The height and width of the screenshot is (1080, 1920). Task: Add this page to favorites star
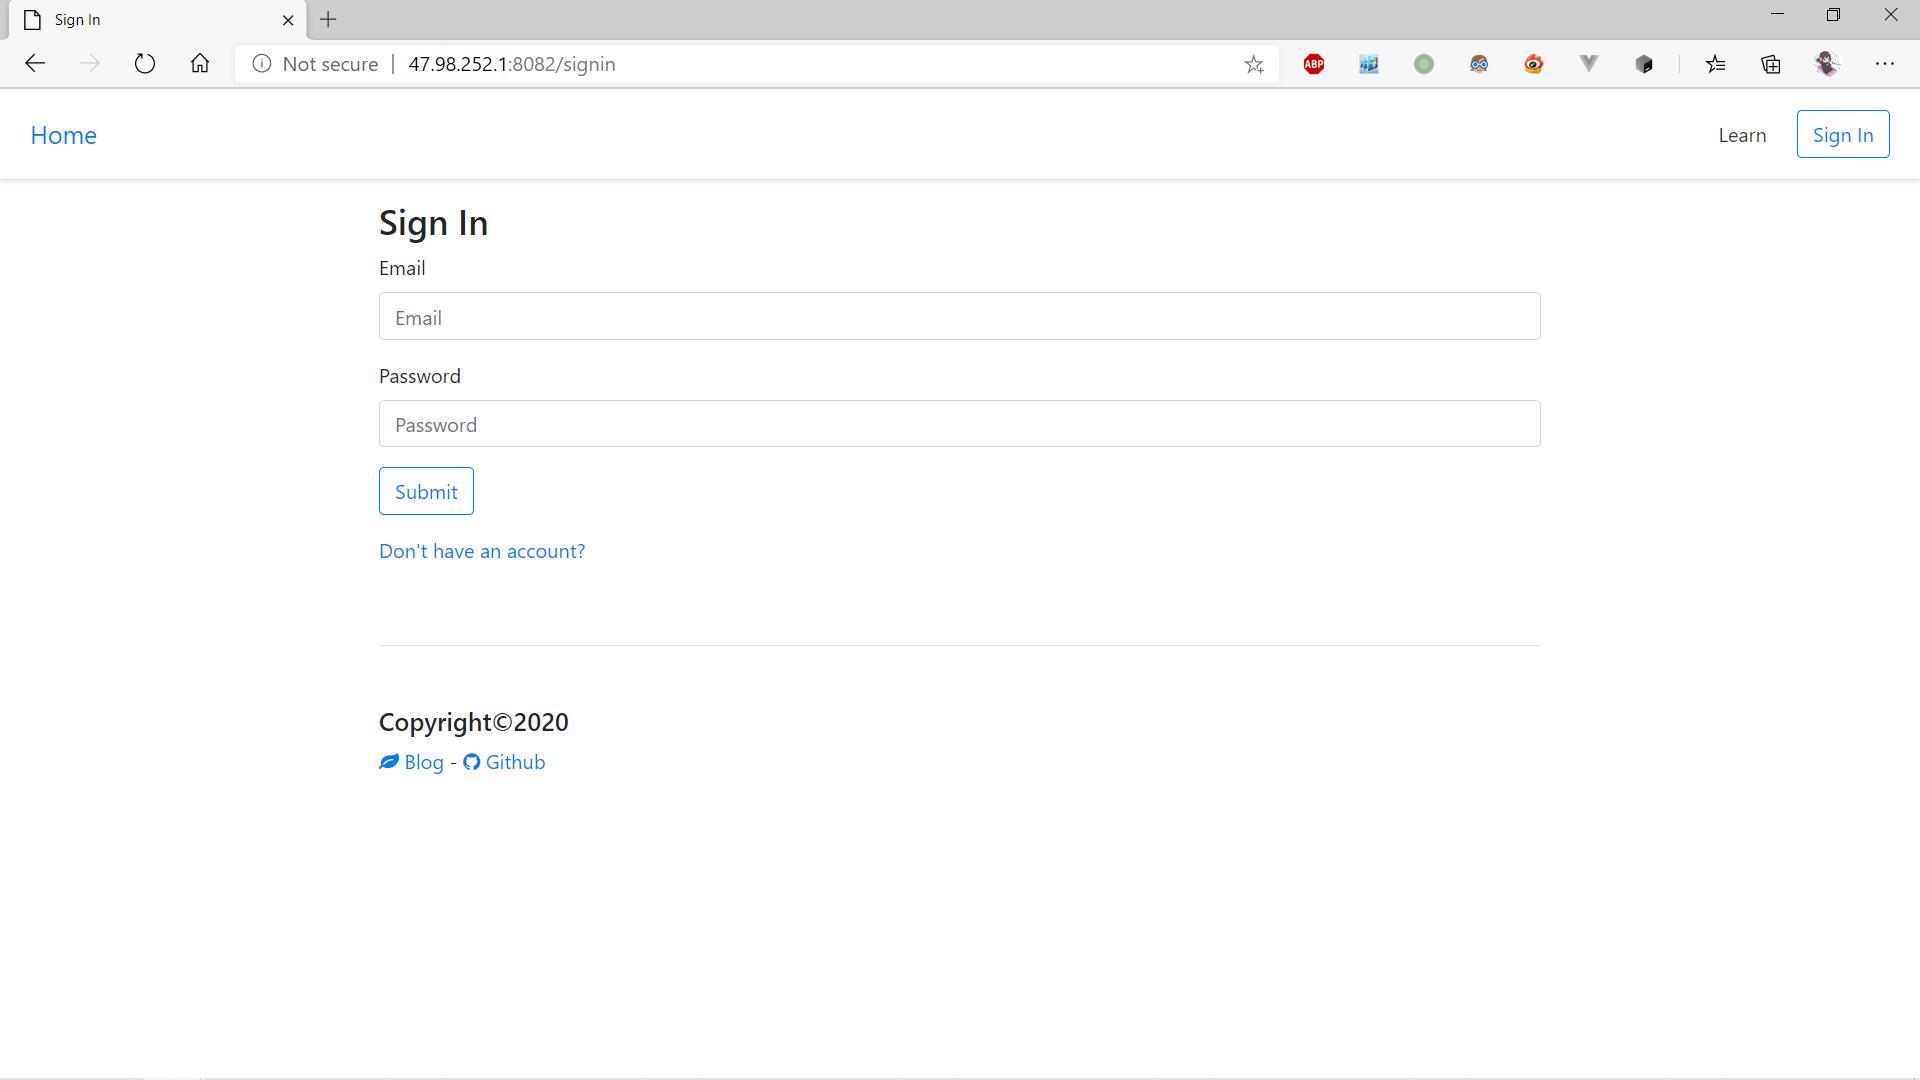(1254, 64)
